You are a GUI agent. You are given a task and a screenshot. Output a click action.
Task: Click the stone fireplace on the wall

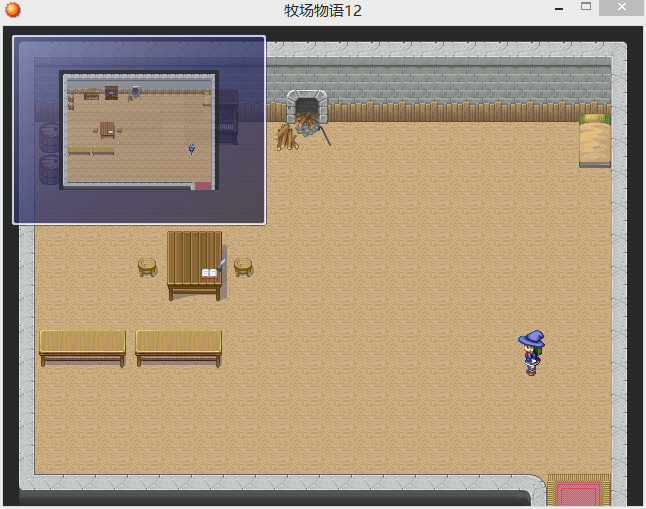pos(307,106)
